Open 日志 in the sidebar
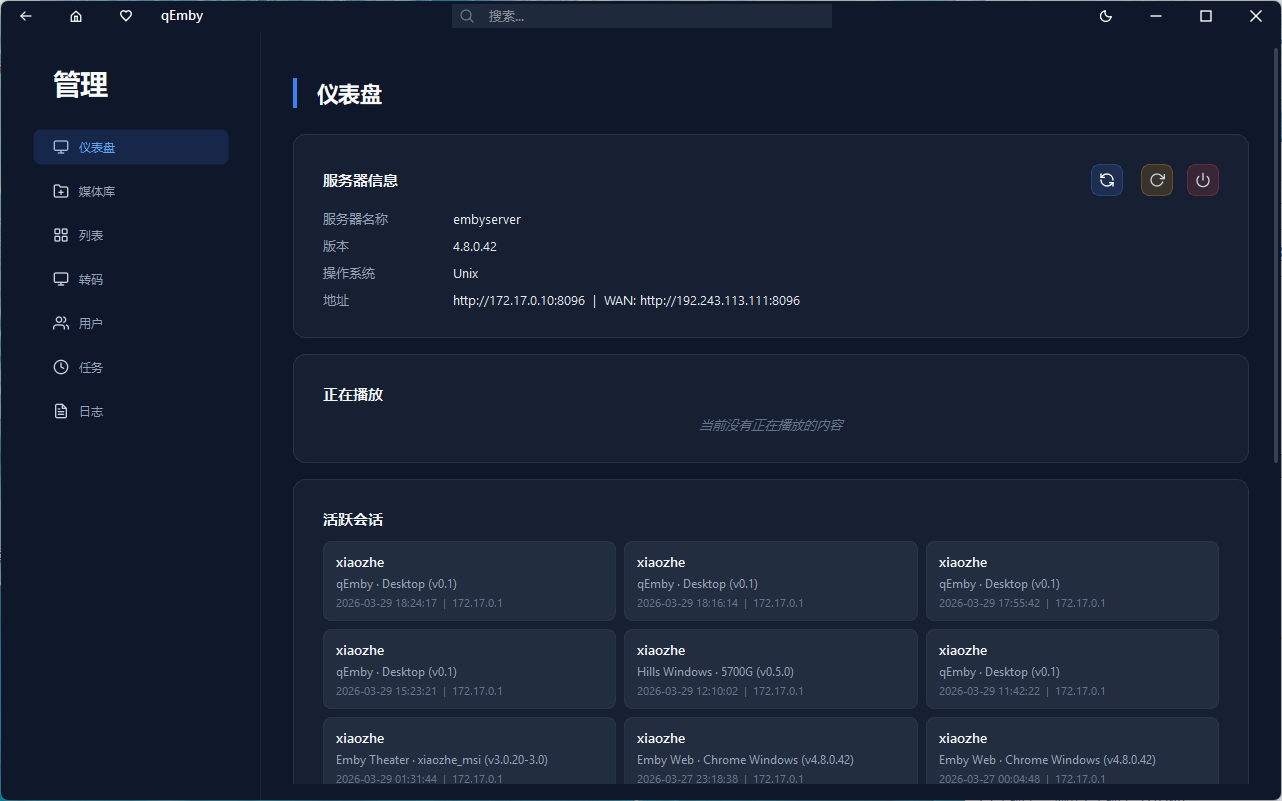Viewport: 1282px width, 801px height. coord(131,411)
